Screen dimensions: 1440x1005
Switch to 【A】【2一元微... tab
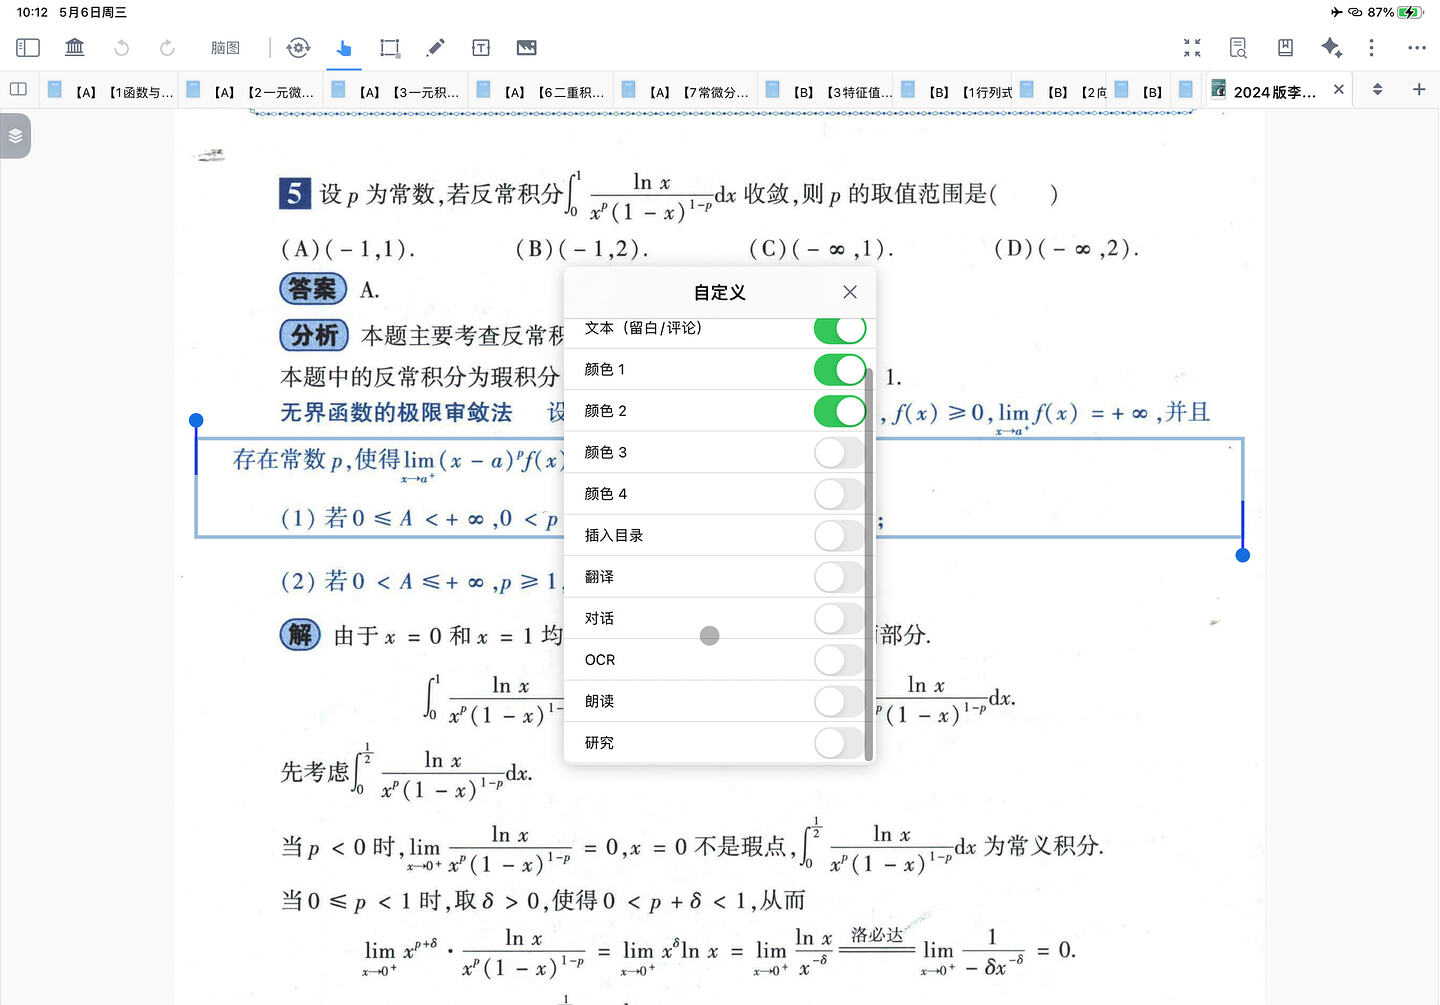pyautogui.click(x=250, y=91)
